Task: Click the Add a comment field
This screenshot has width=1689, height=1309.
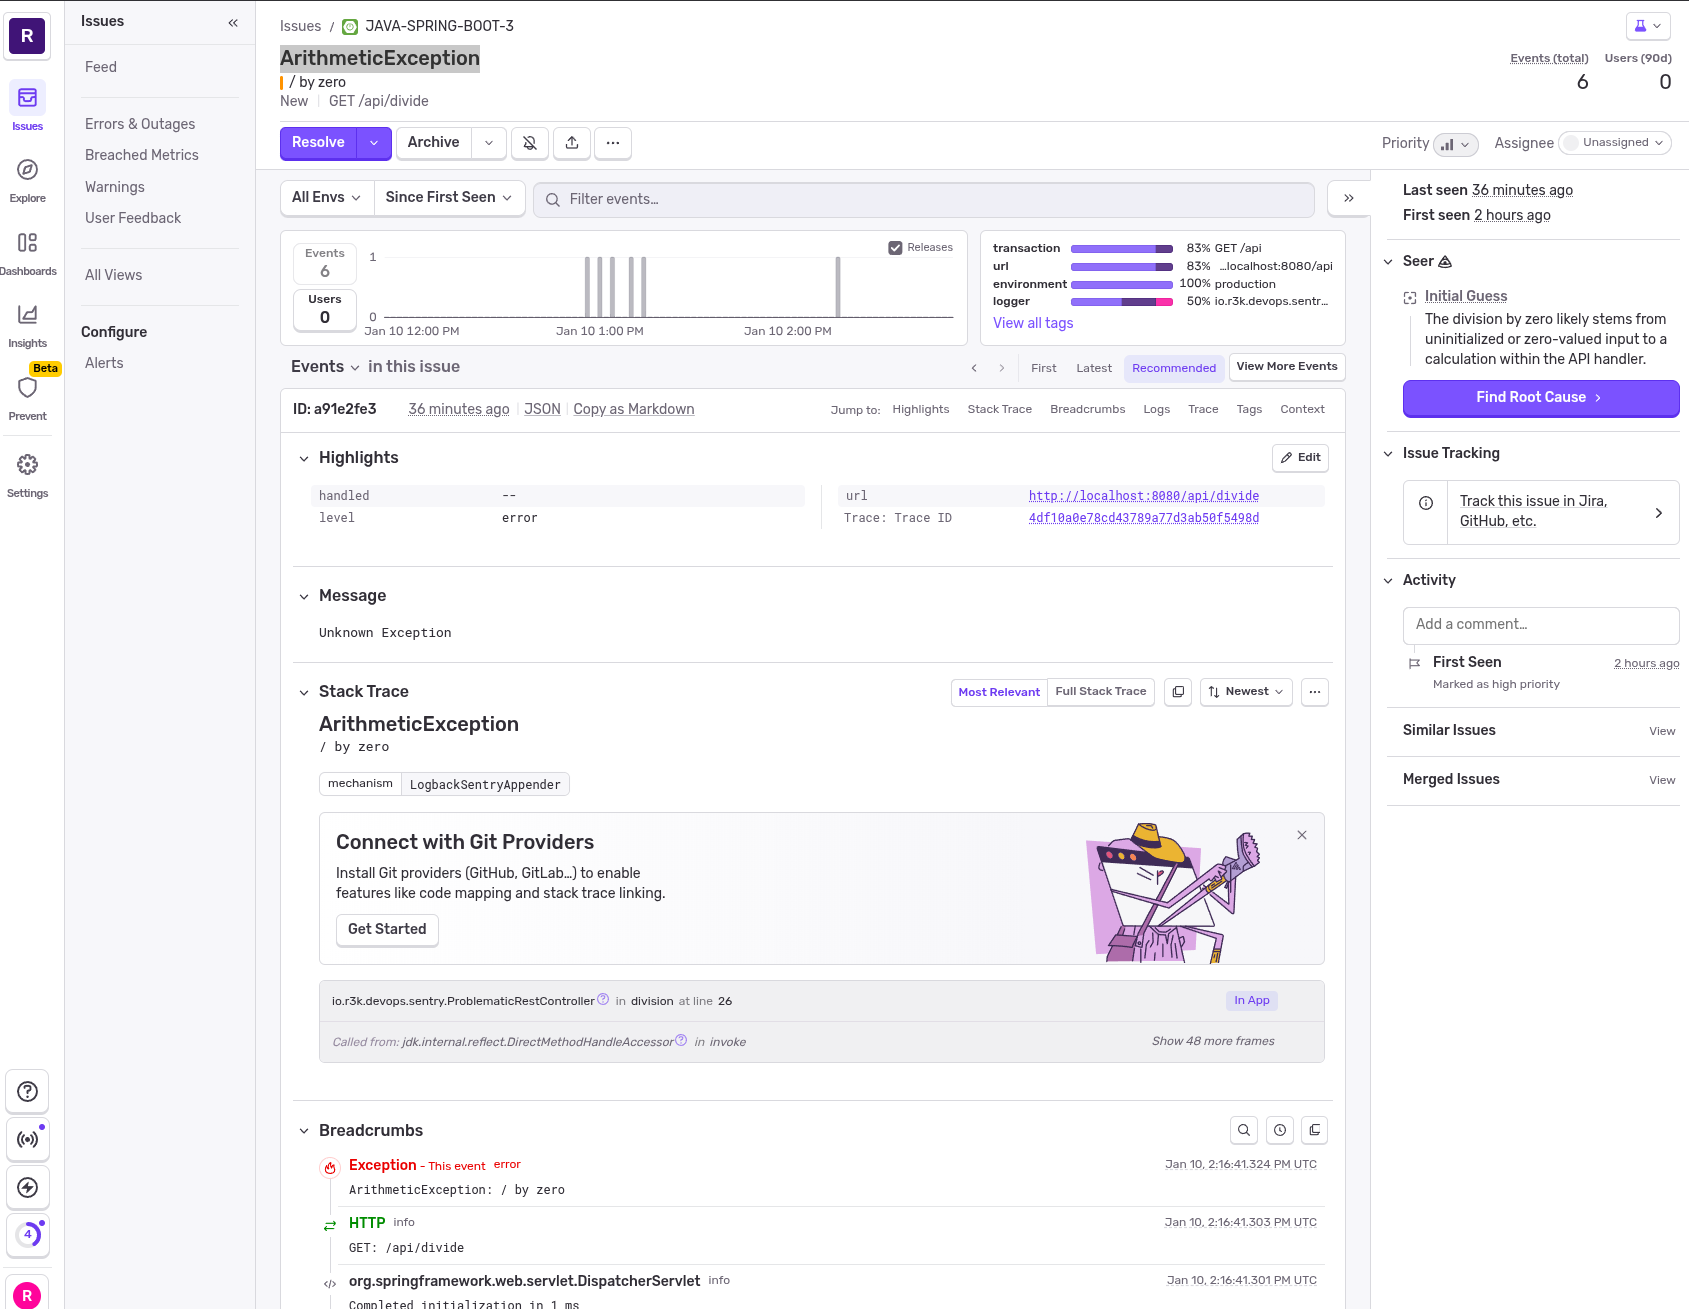Action: tap(1541, 625)
